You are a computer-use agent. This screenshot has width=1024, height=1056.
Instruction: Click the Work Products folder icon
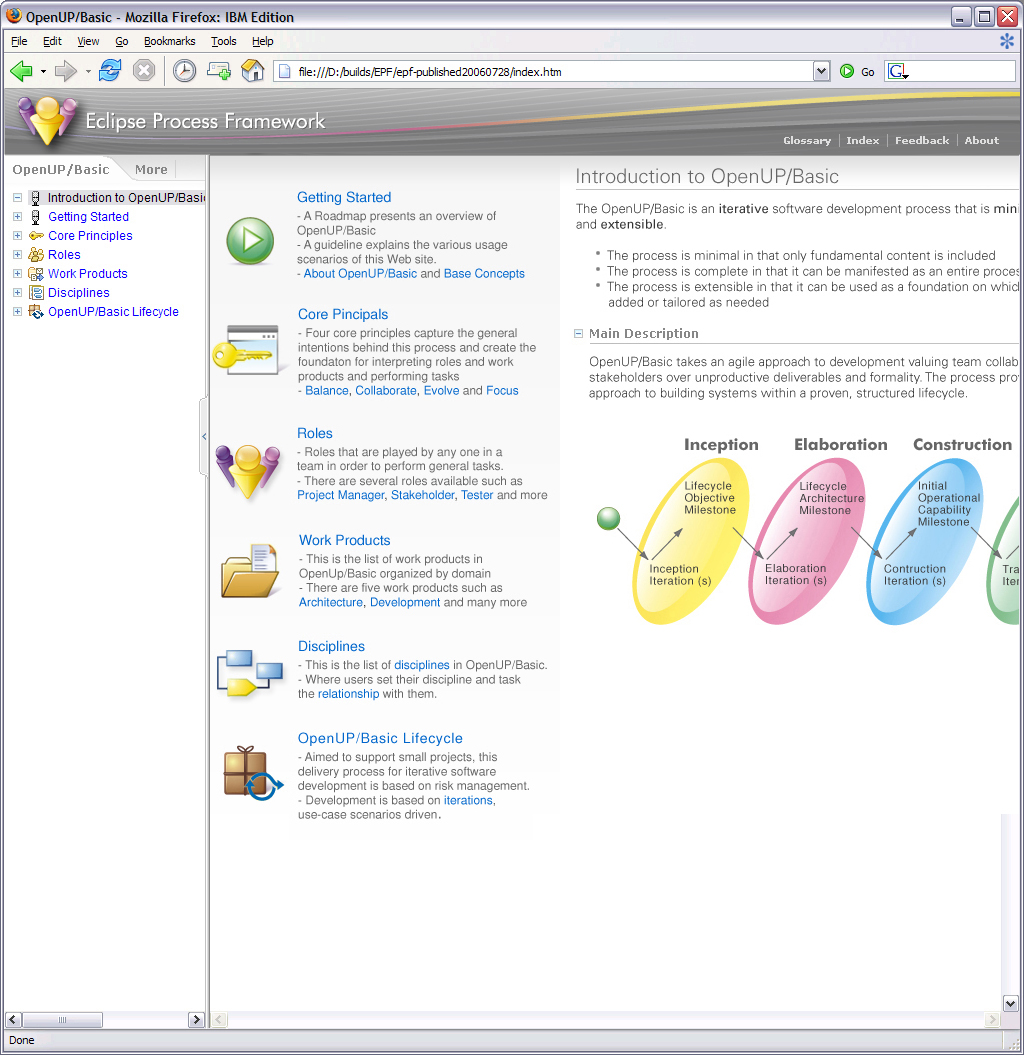tap(251, 571)
